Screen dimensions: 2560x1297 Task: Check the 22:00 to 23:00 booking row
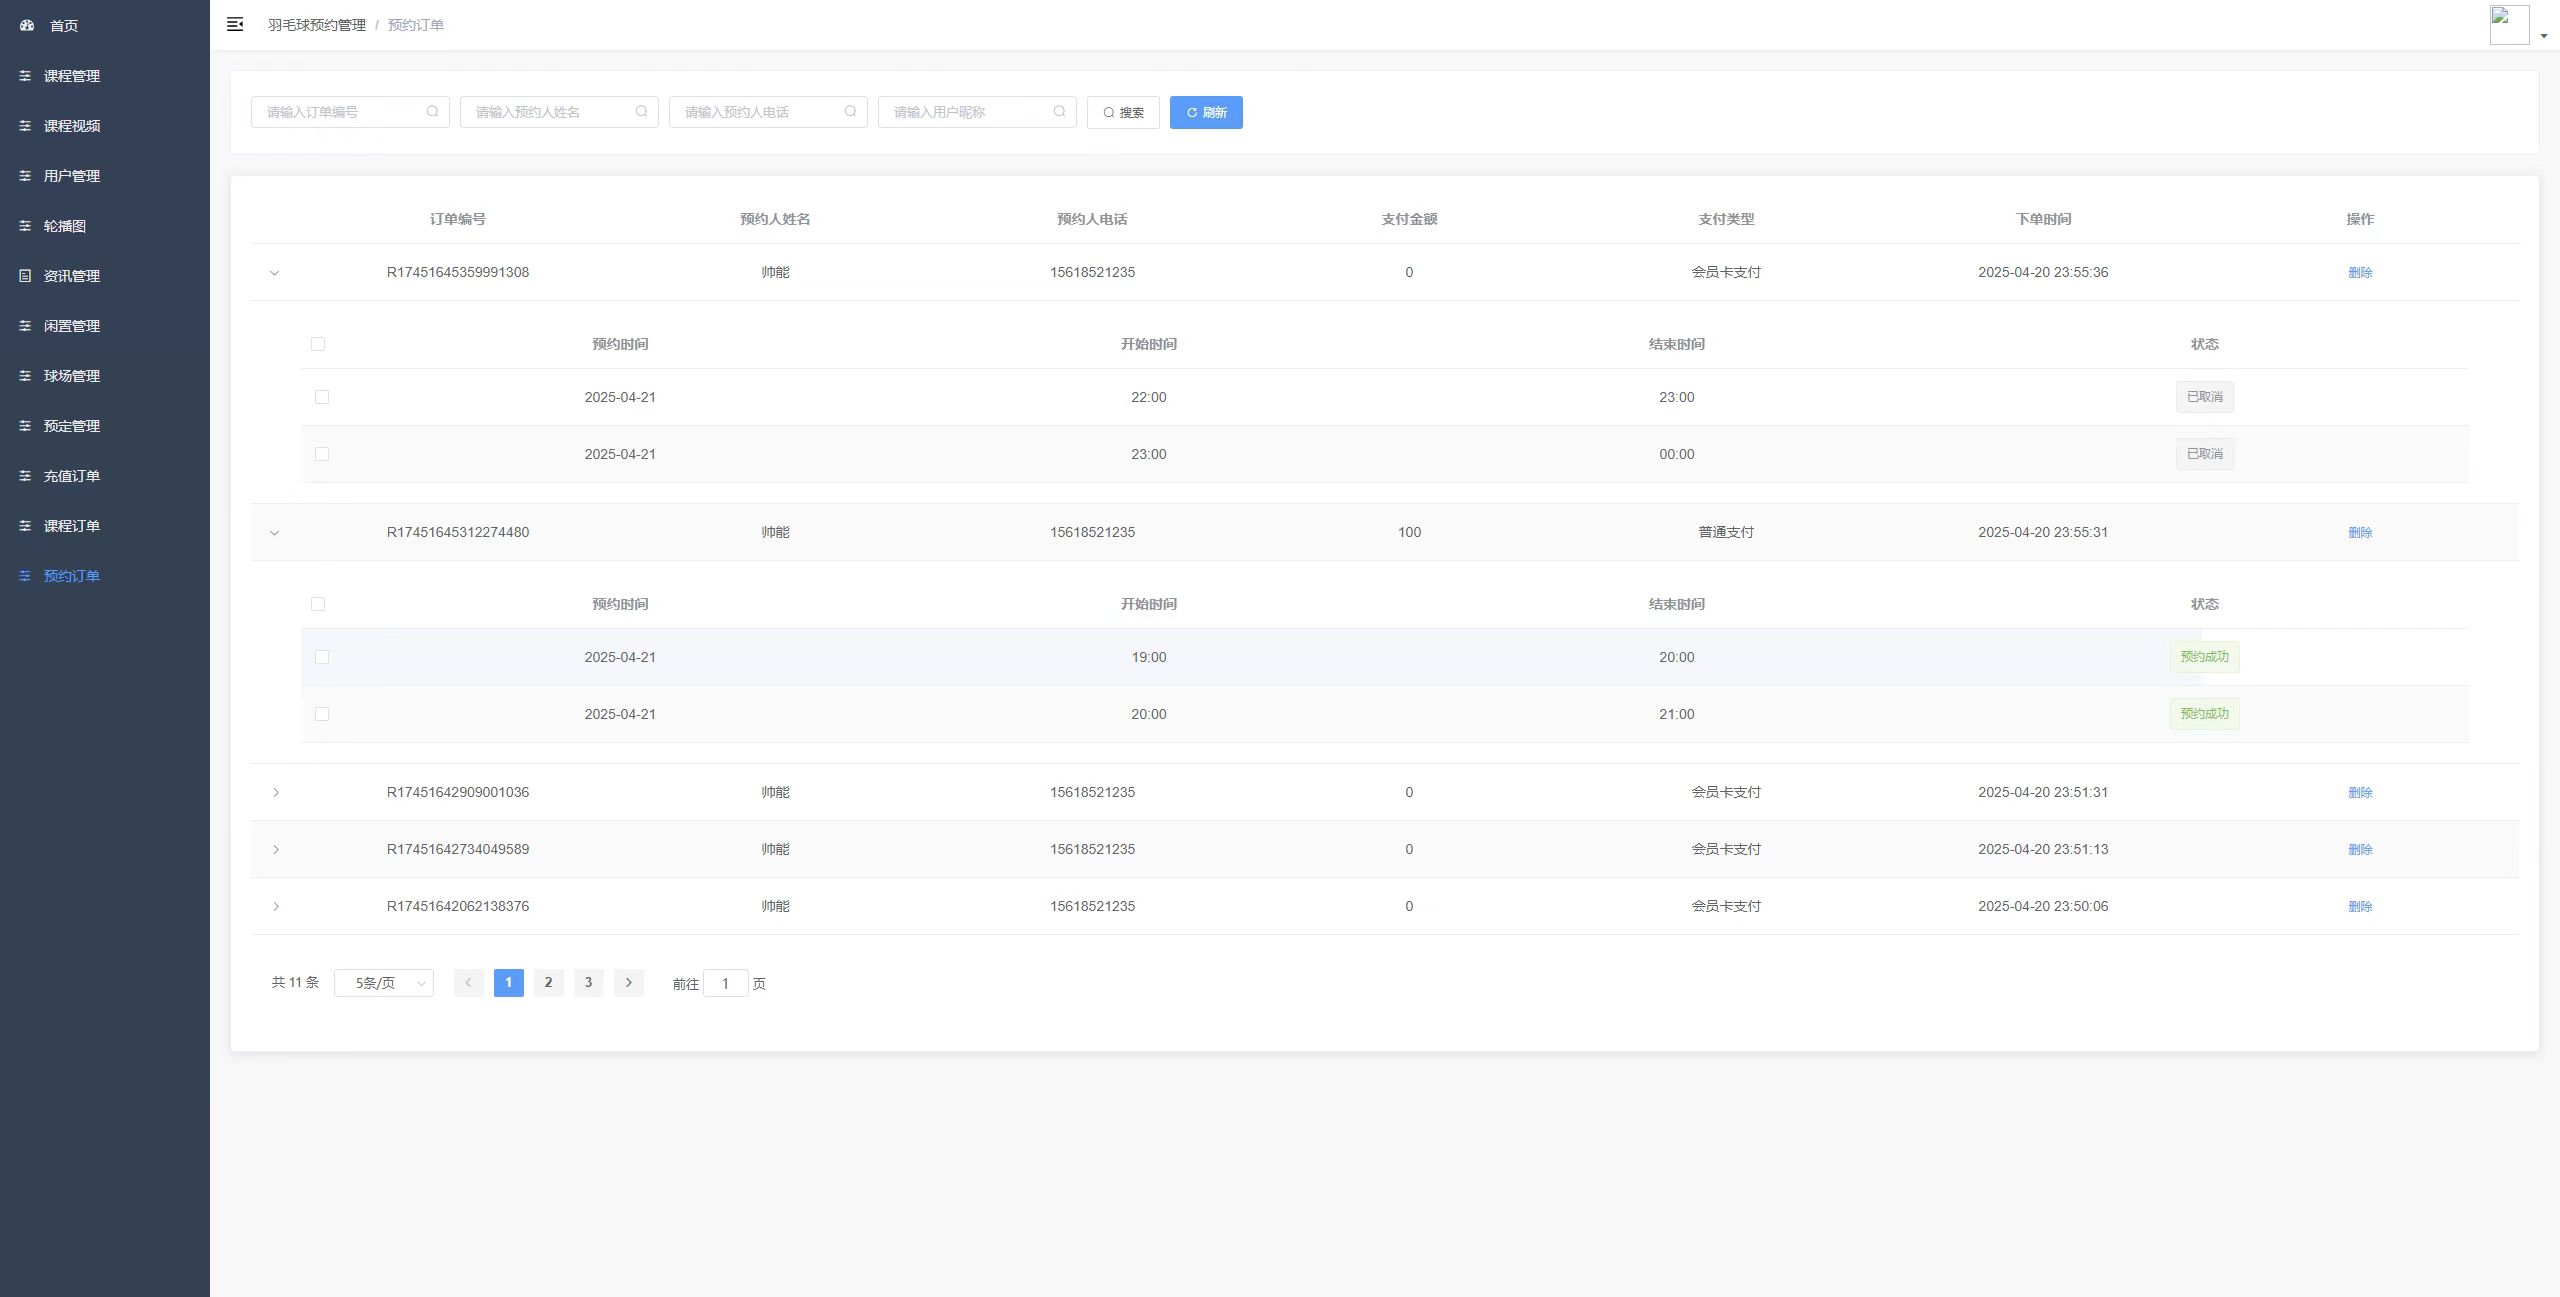click(x=322, y=397)
